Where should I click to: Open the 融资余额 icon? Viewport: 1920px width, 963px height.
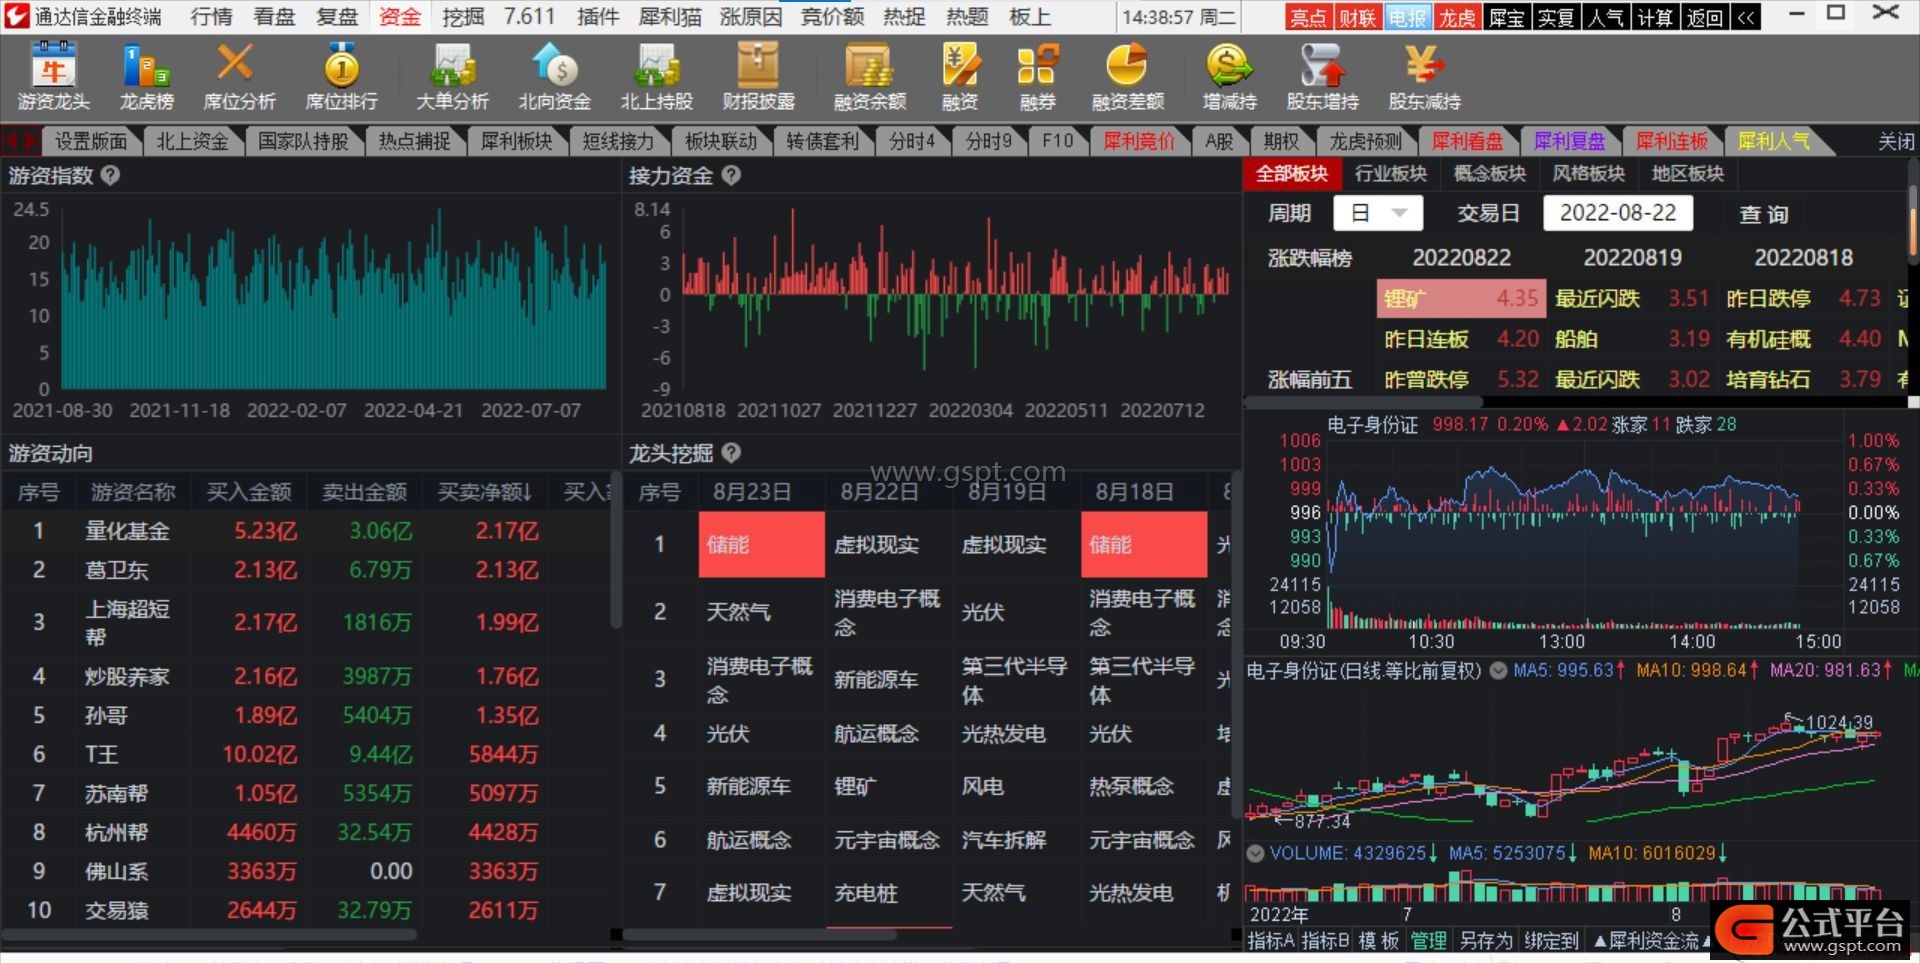869,78
